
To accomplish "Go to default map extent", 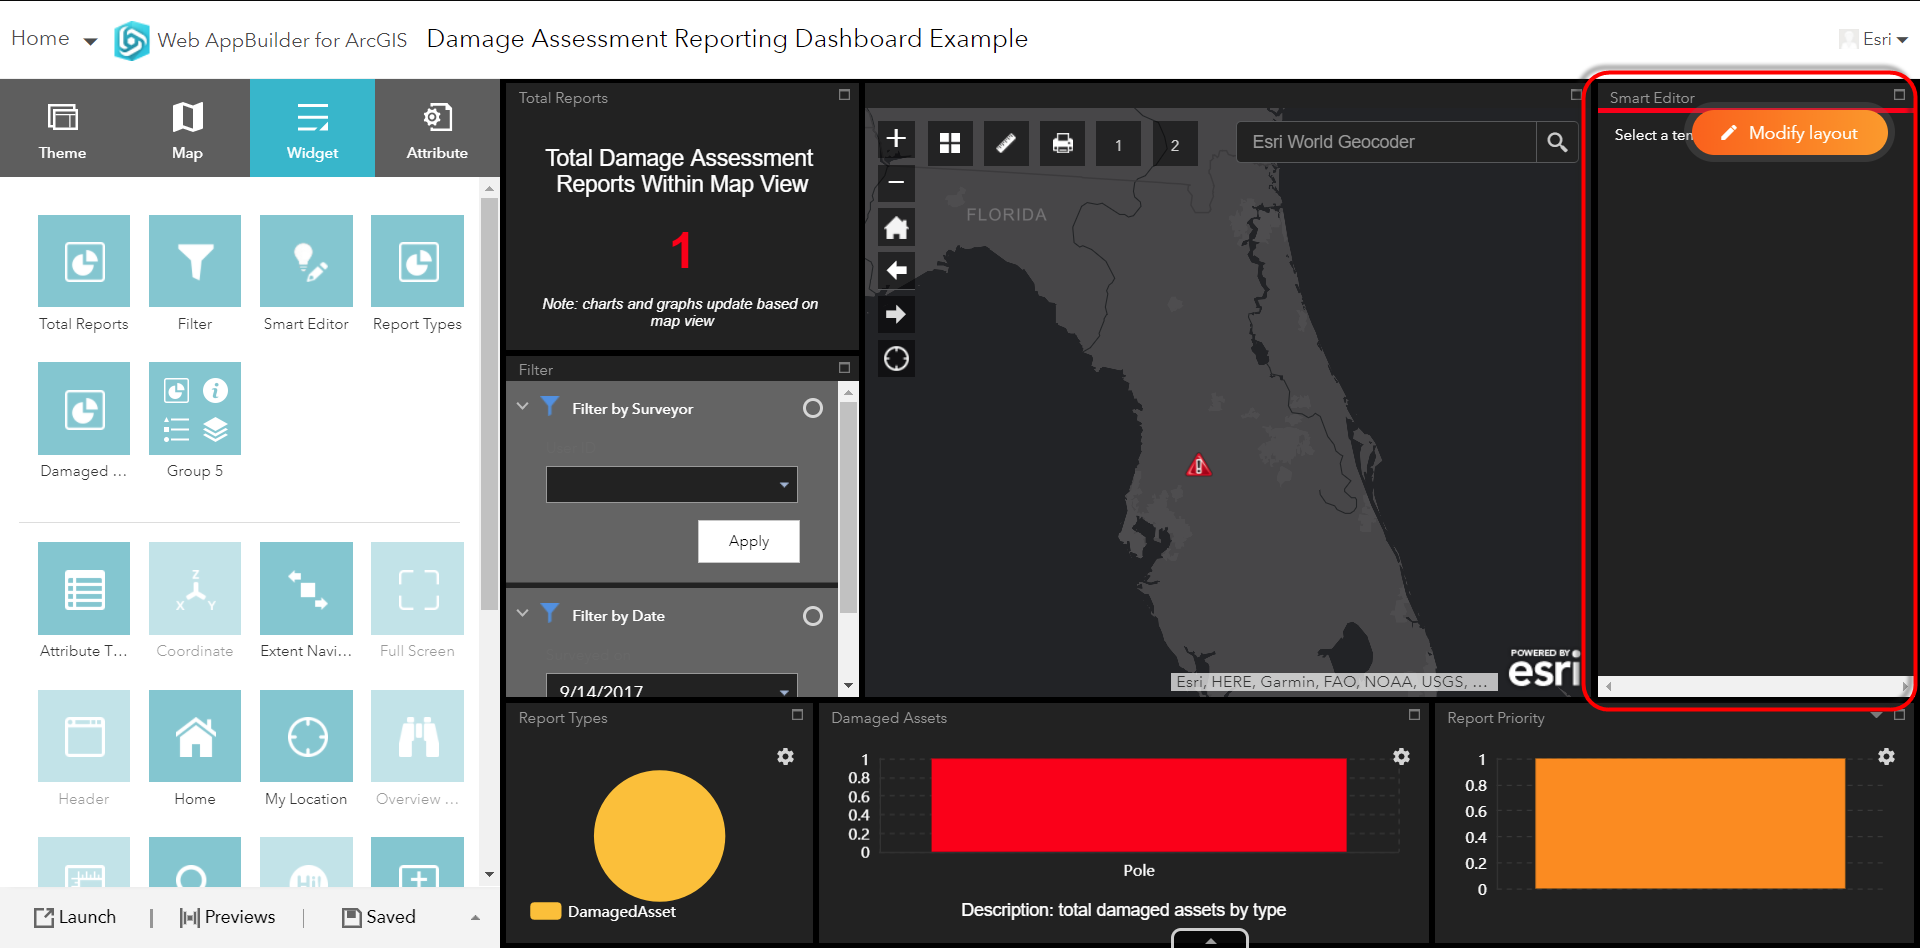I will 896,228.
